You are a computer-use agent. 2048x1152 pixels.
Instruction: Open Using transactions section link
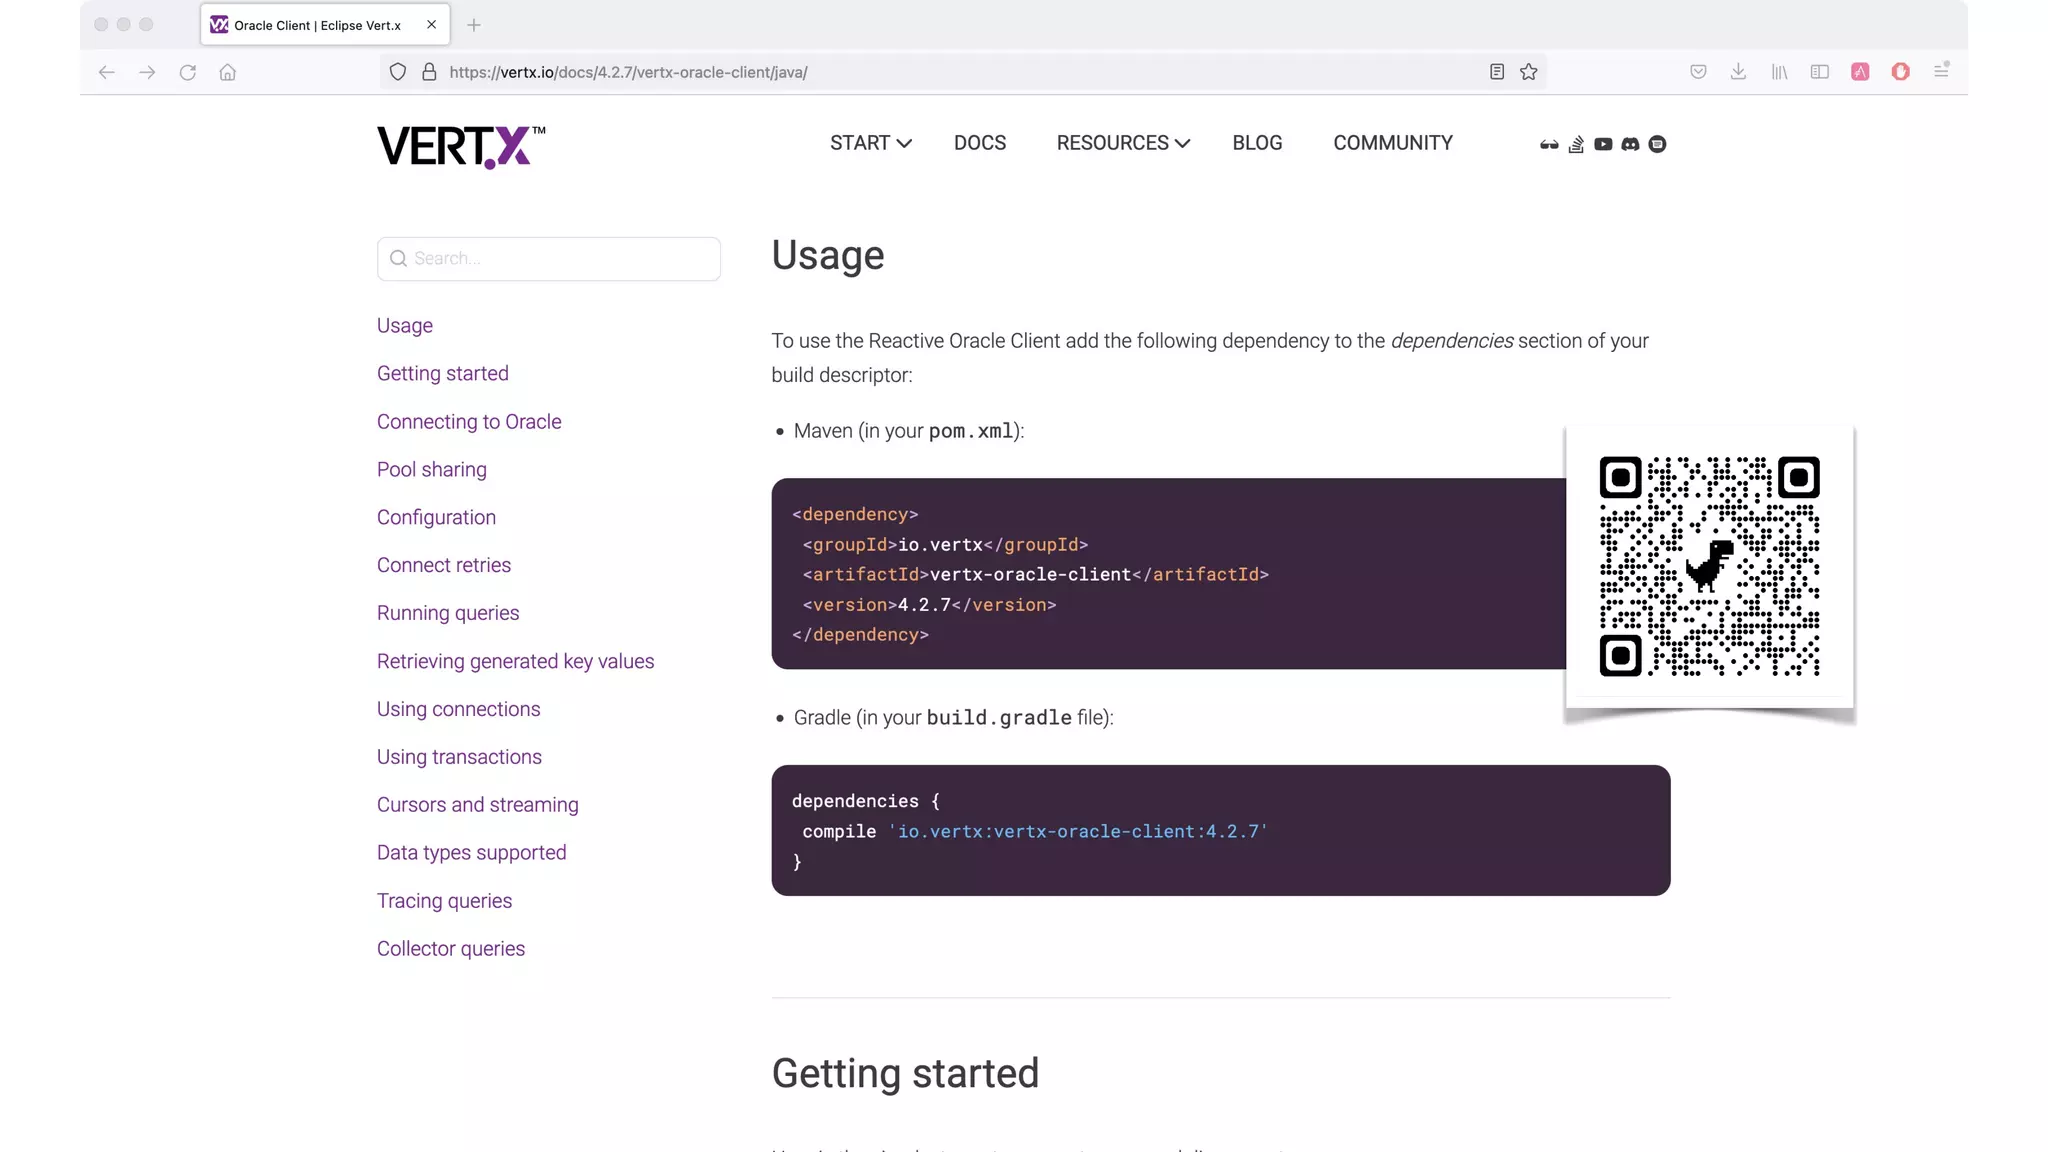click(x=459, y=757)
